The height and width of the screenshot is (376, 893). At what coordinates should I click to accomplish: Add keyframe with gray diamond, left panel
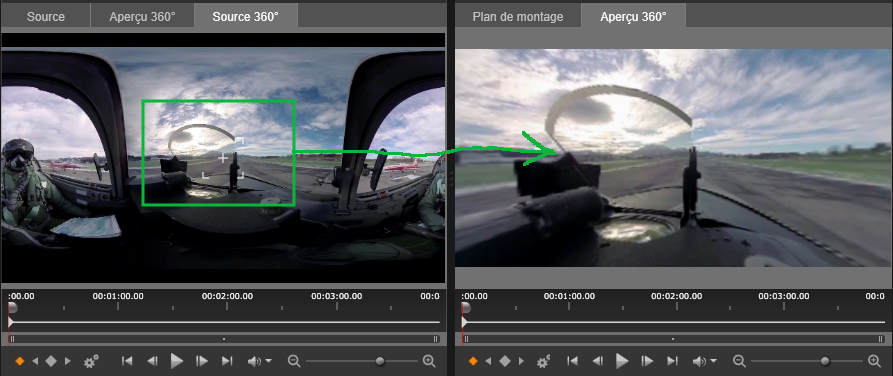[x=51, y=361]
